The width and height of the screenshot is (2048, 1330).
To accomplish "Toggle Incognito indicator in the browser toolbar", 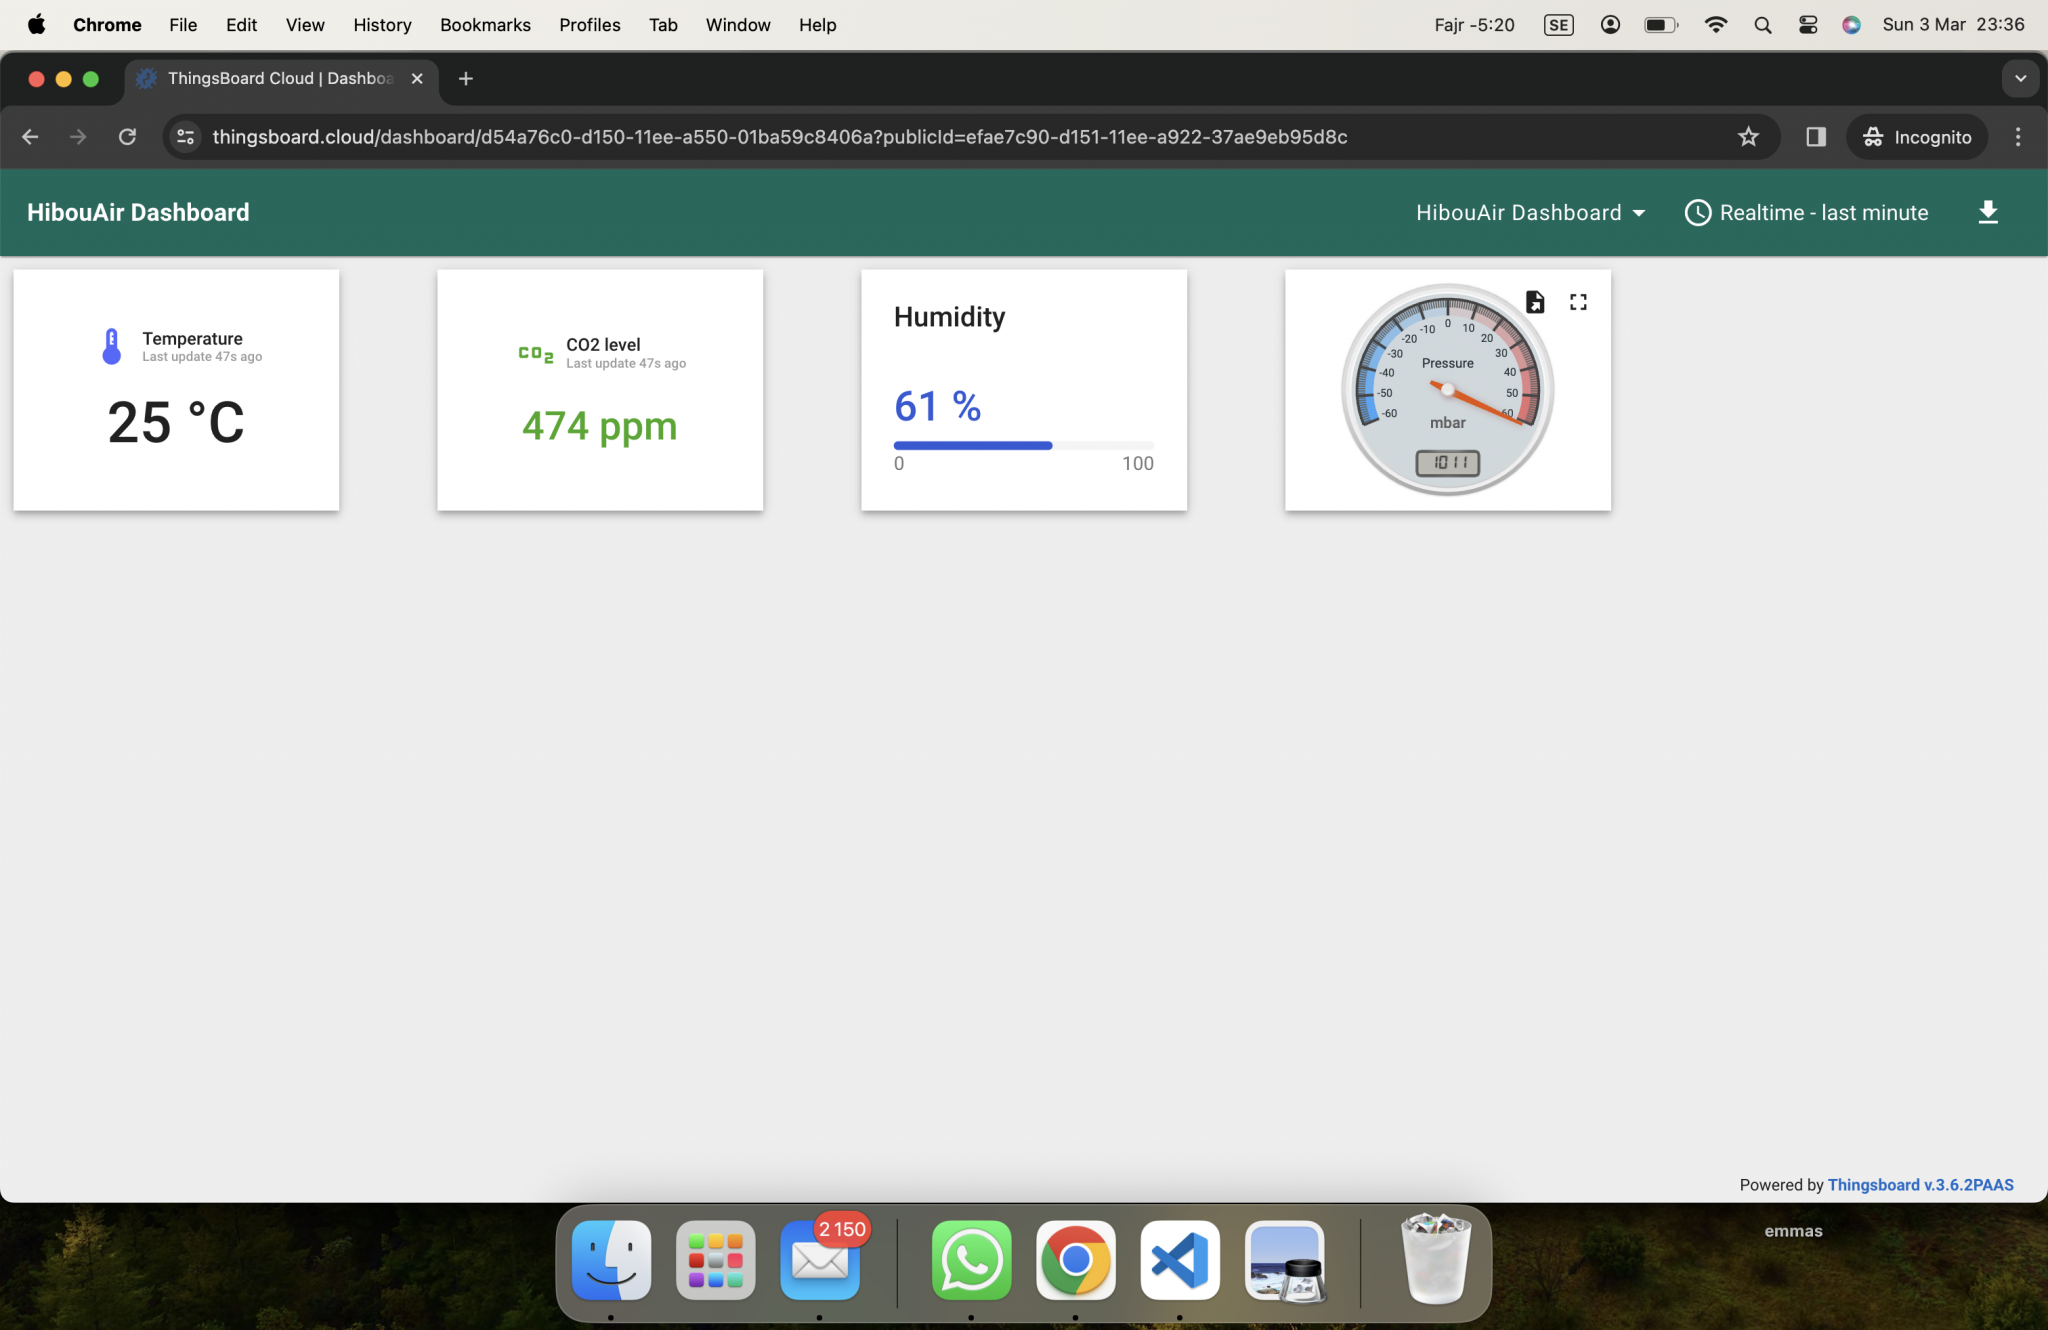I will point(1916,137).
